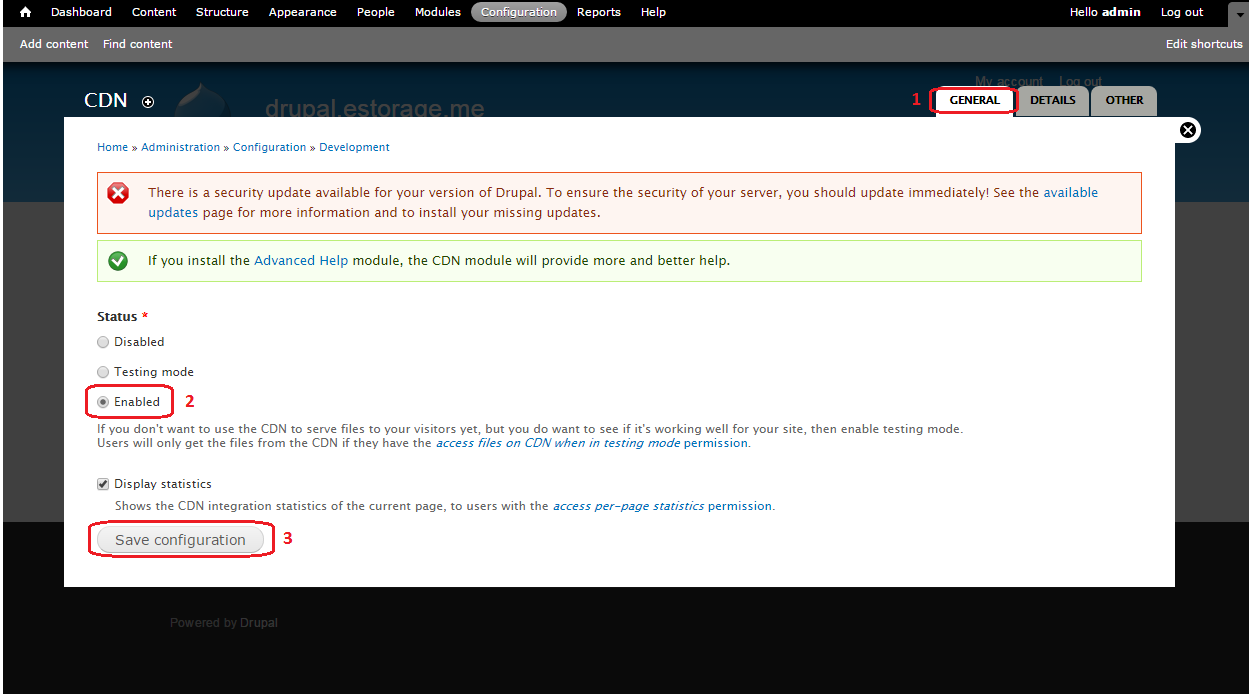Open the Configuration admin menu
The image size is (1249, 694).
click(x=519, y=12)
